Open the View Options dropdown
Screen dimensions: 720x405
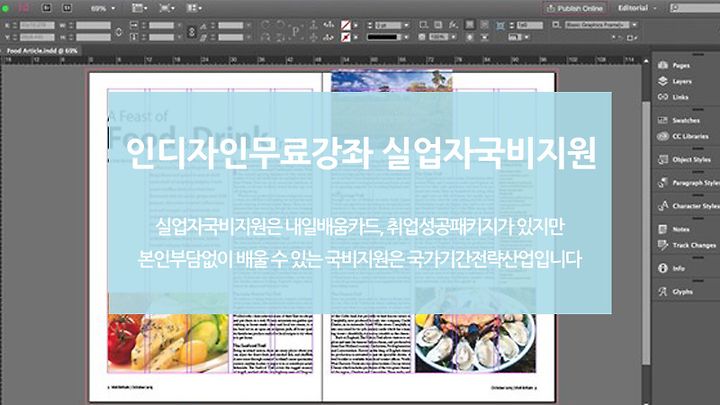point(140,8)
